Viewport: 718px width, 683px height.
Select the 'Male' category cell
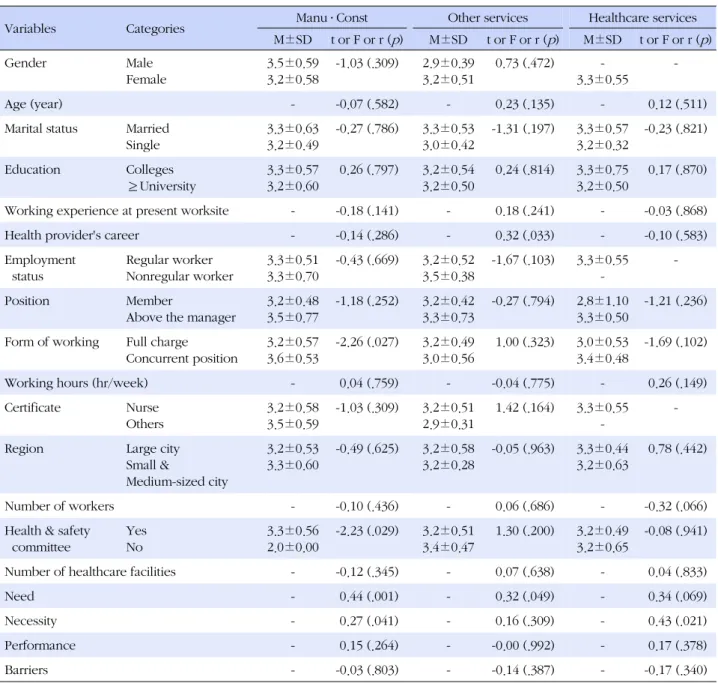(139, 63)
